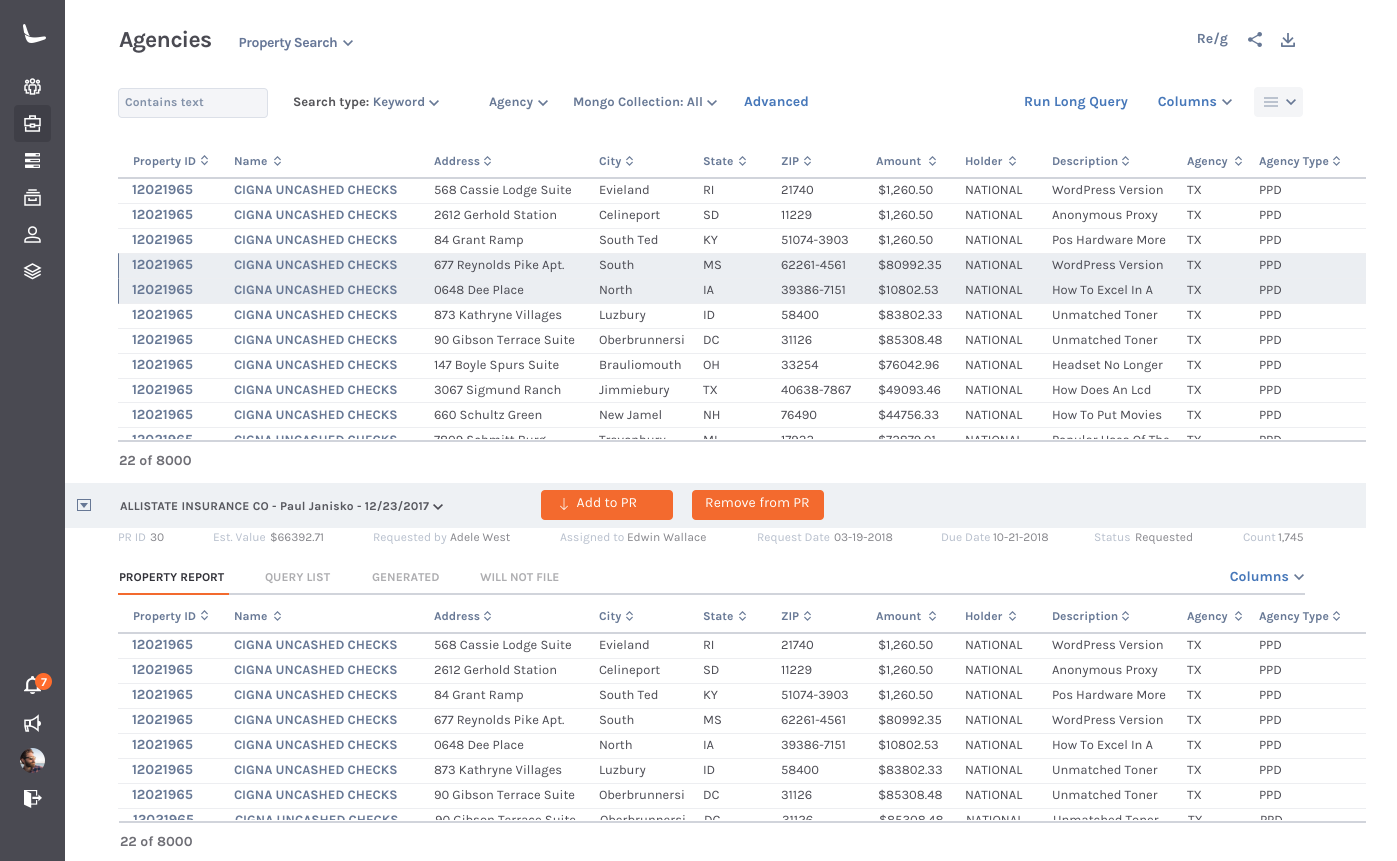Click the logout icon in sidebar
Screen dimensions: 1397x861
(32, 798)
